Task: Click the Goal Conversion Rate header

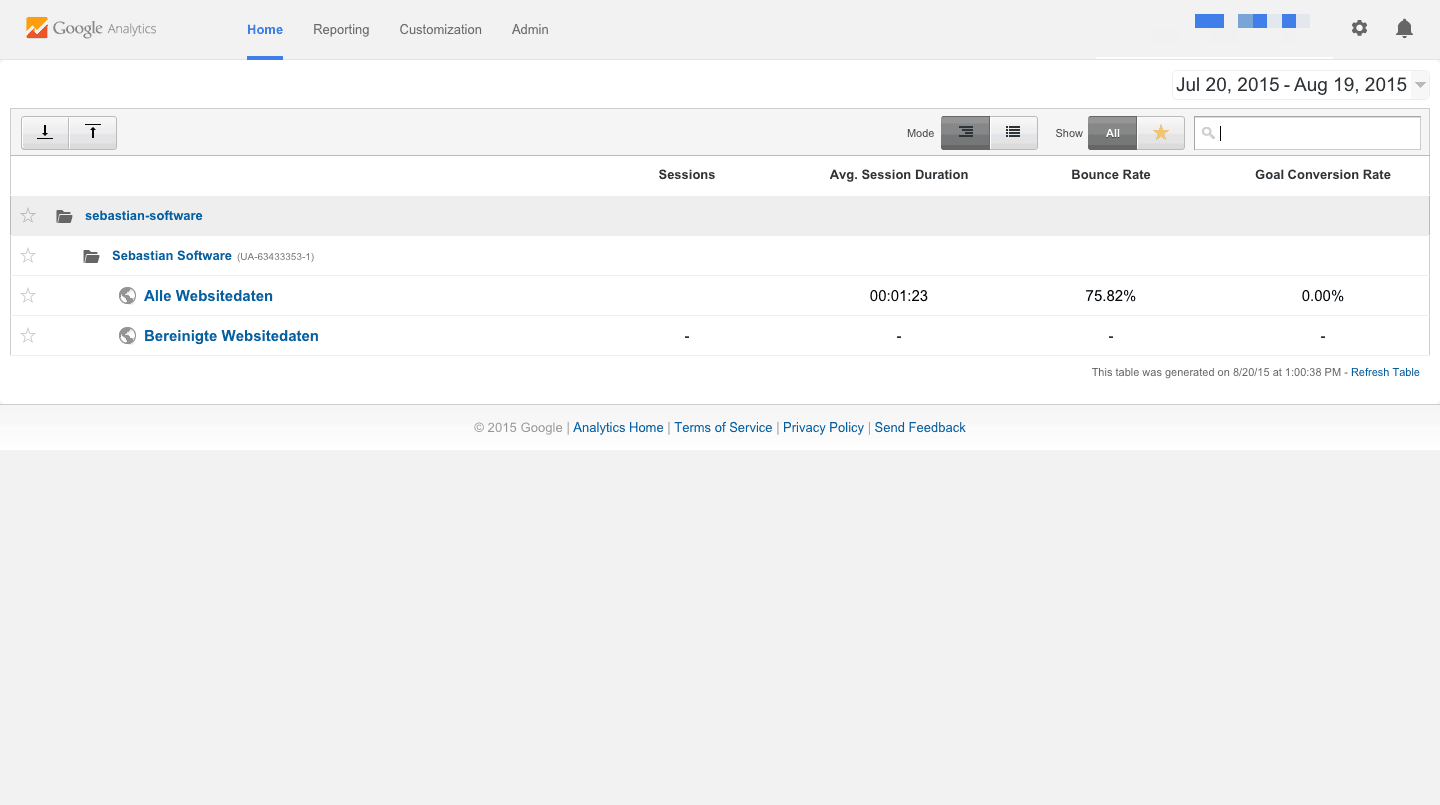Action: (1323, 175)
